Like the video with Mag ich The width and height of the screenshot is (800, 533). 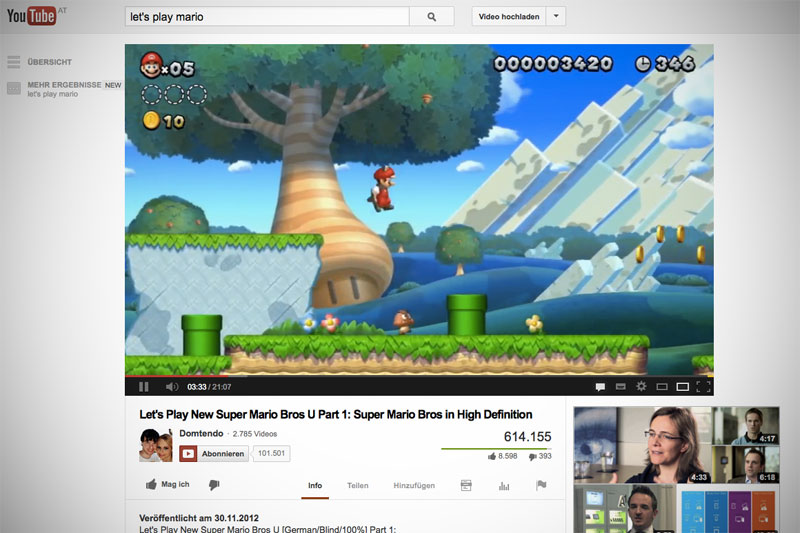(167, 484)
